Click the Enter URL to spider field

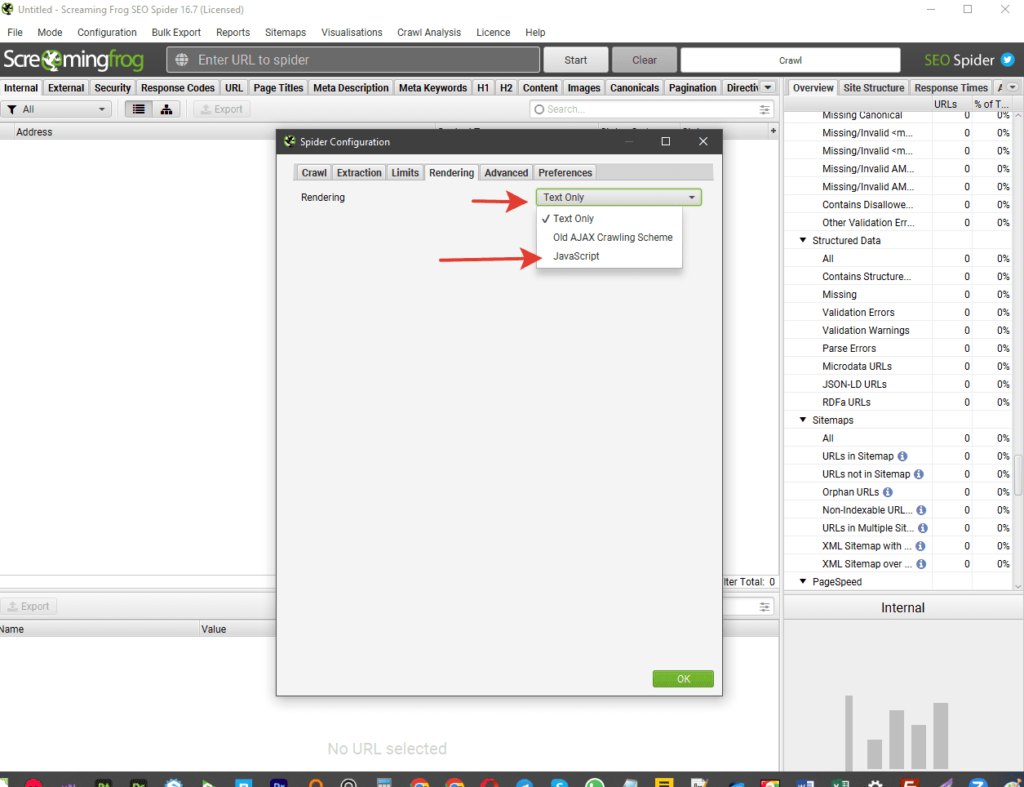[x=353, y=60]
